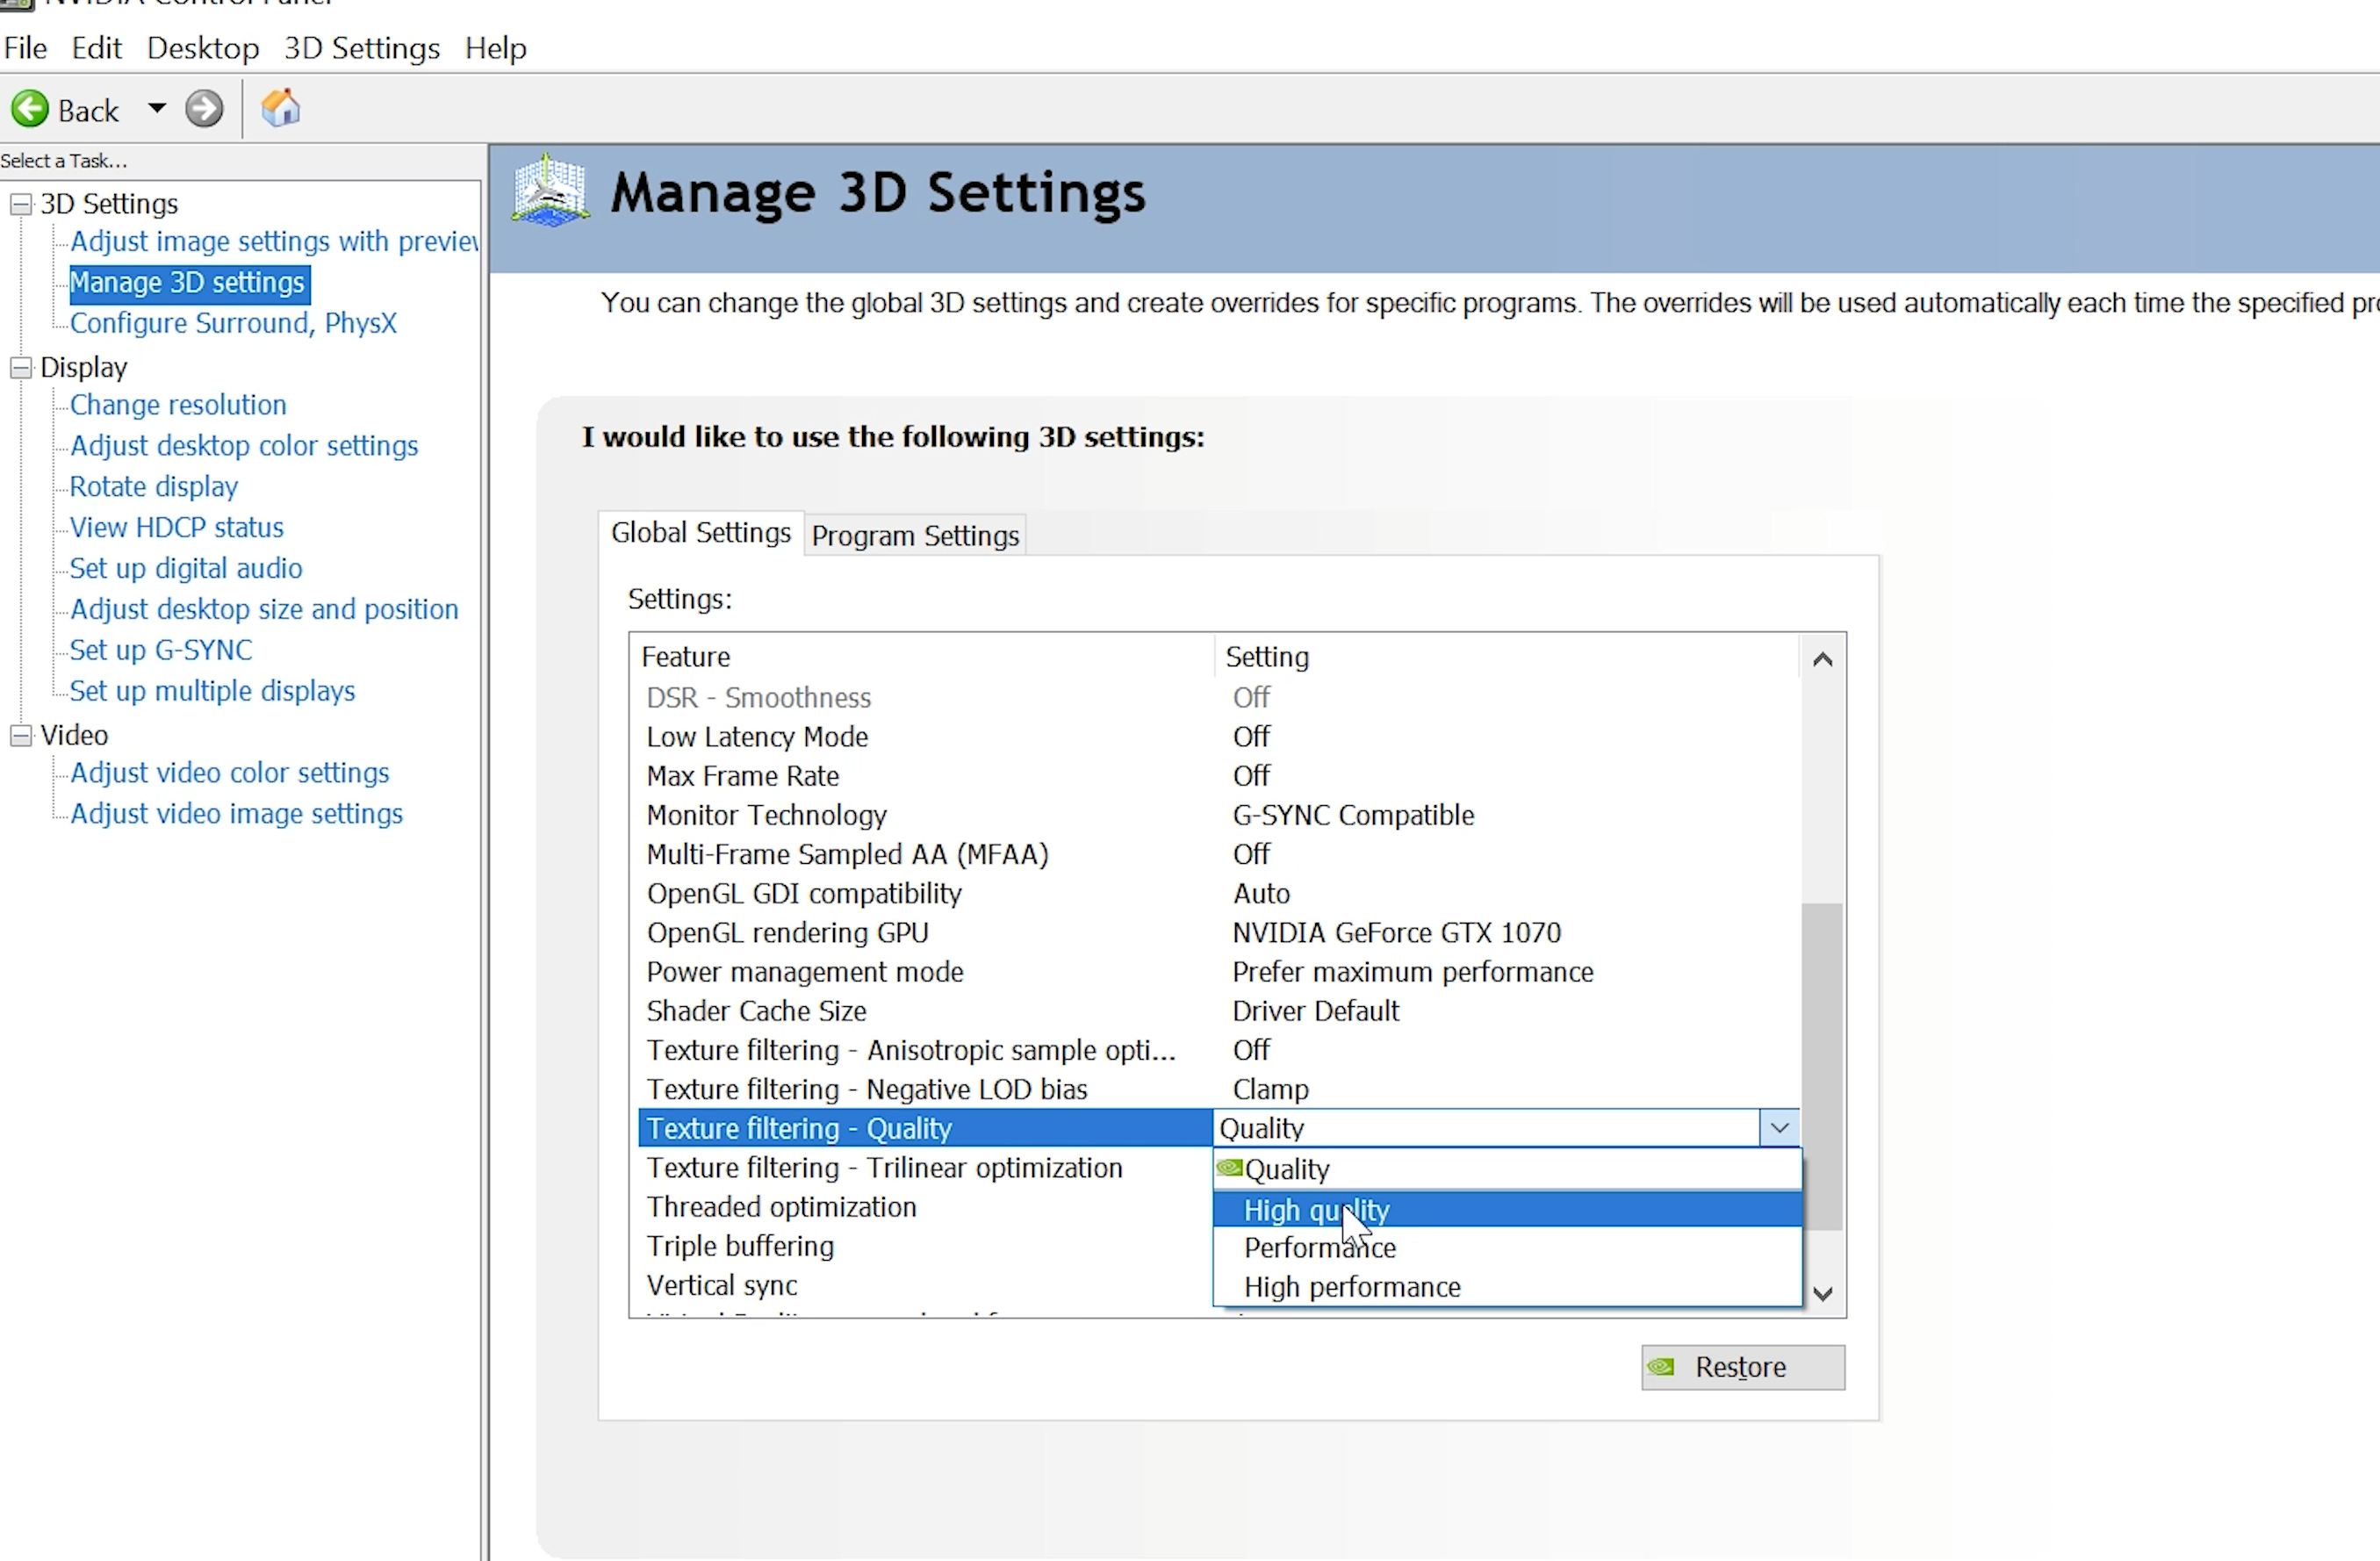Viewport: 2380px width, 1561px height.
Task: Click the settings list scroll down arrow
Action: 1822,1294
